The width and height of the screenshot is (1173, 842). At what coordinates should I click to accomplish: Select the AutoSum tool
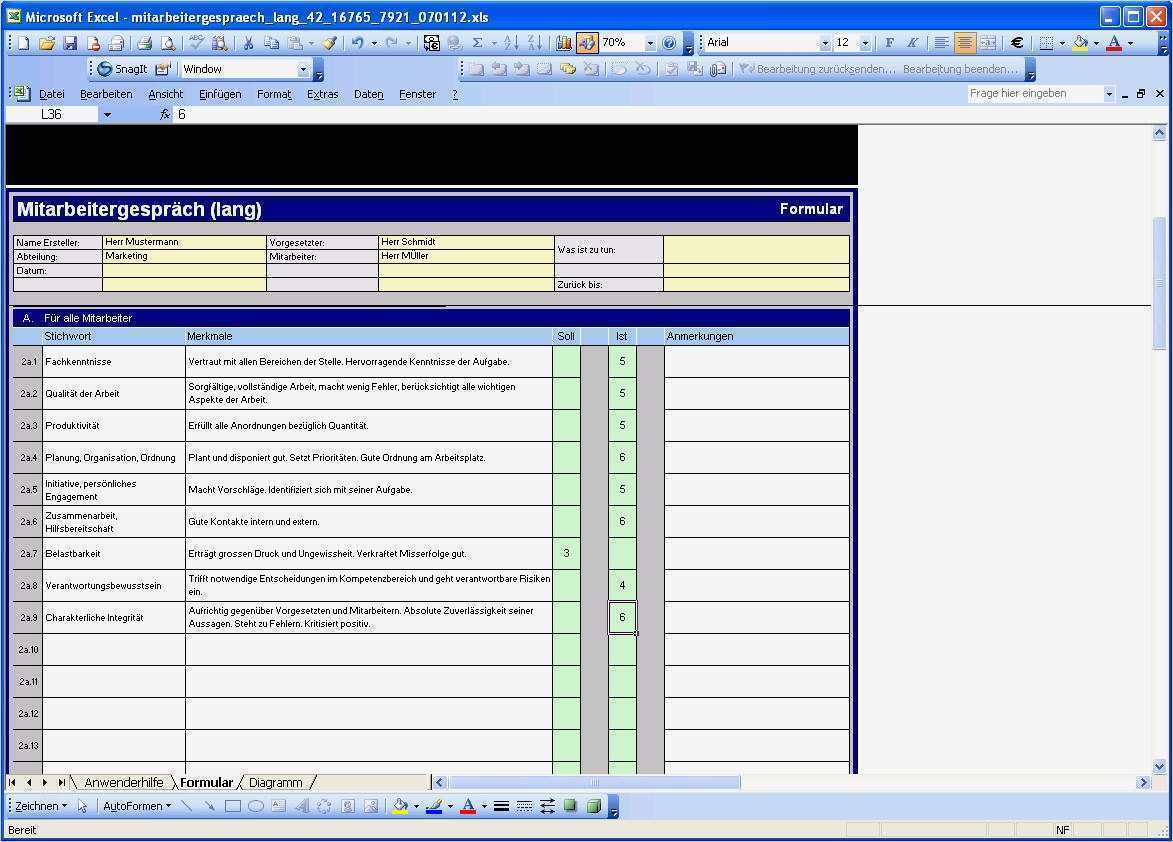point(478,42)
